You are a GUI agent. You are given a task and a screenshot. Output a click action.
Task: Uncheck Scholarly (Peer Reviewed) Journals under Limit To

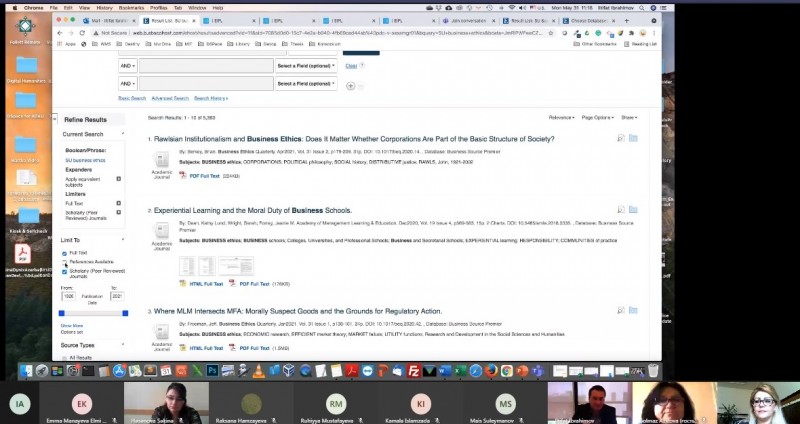(64, 272)
